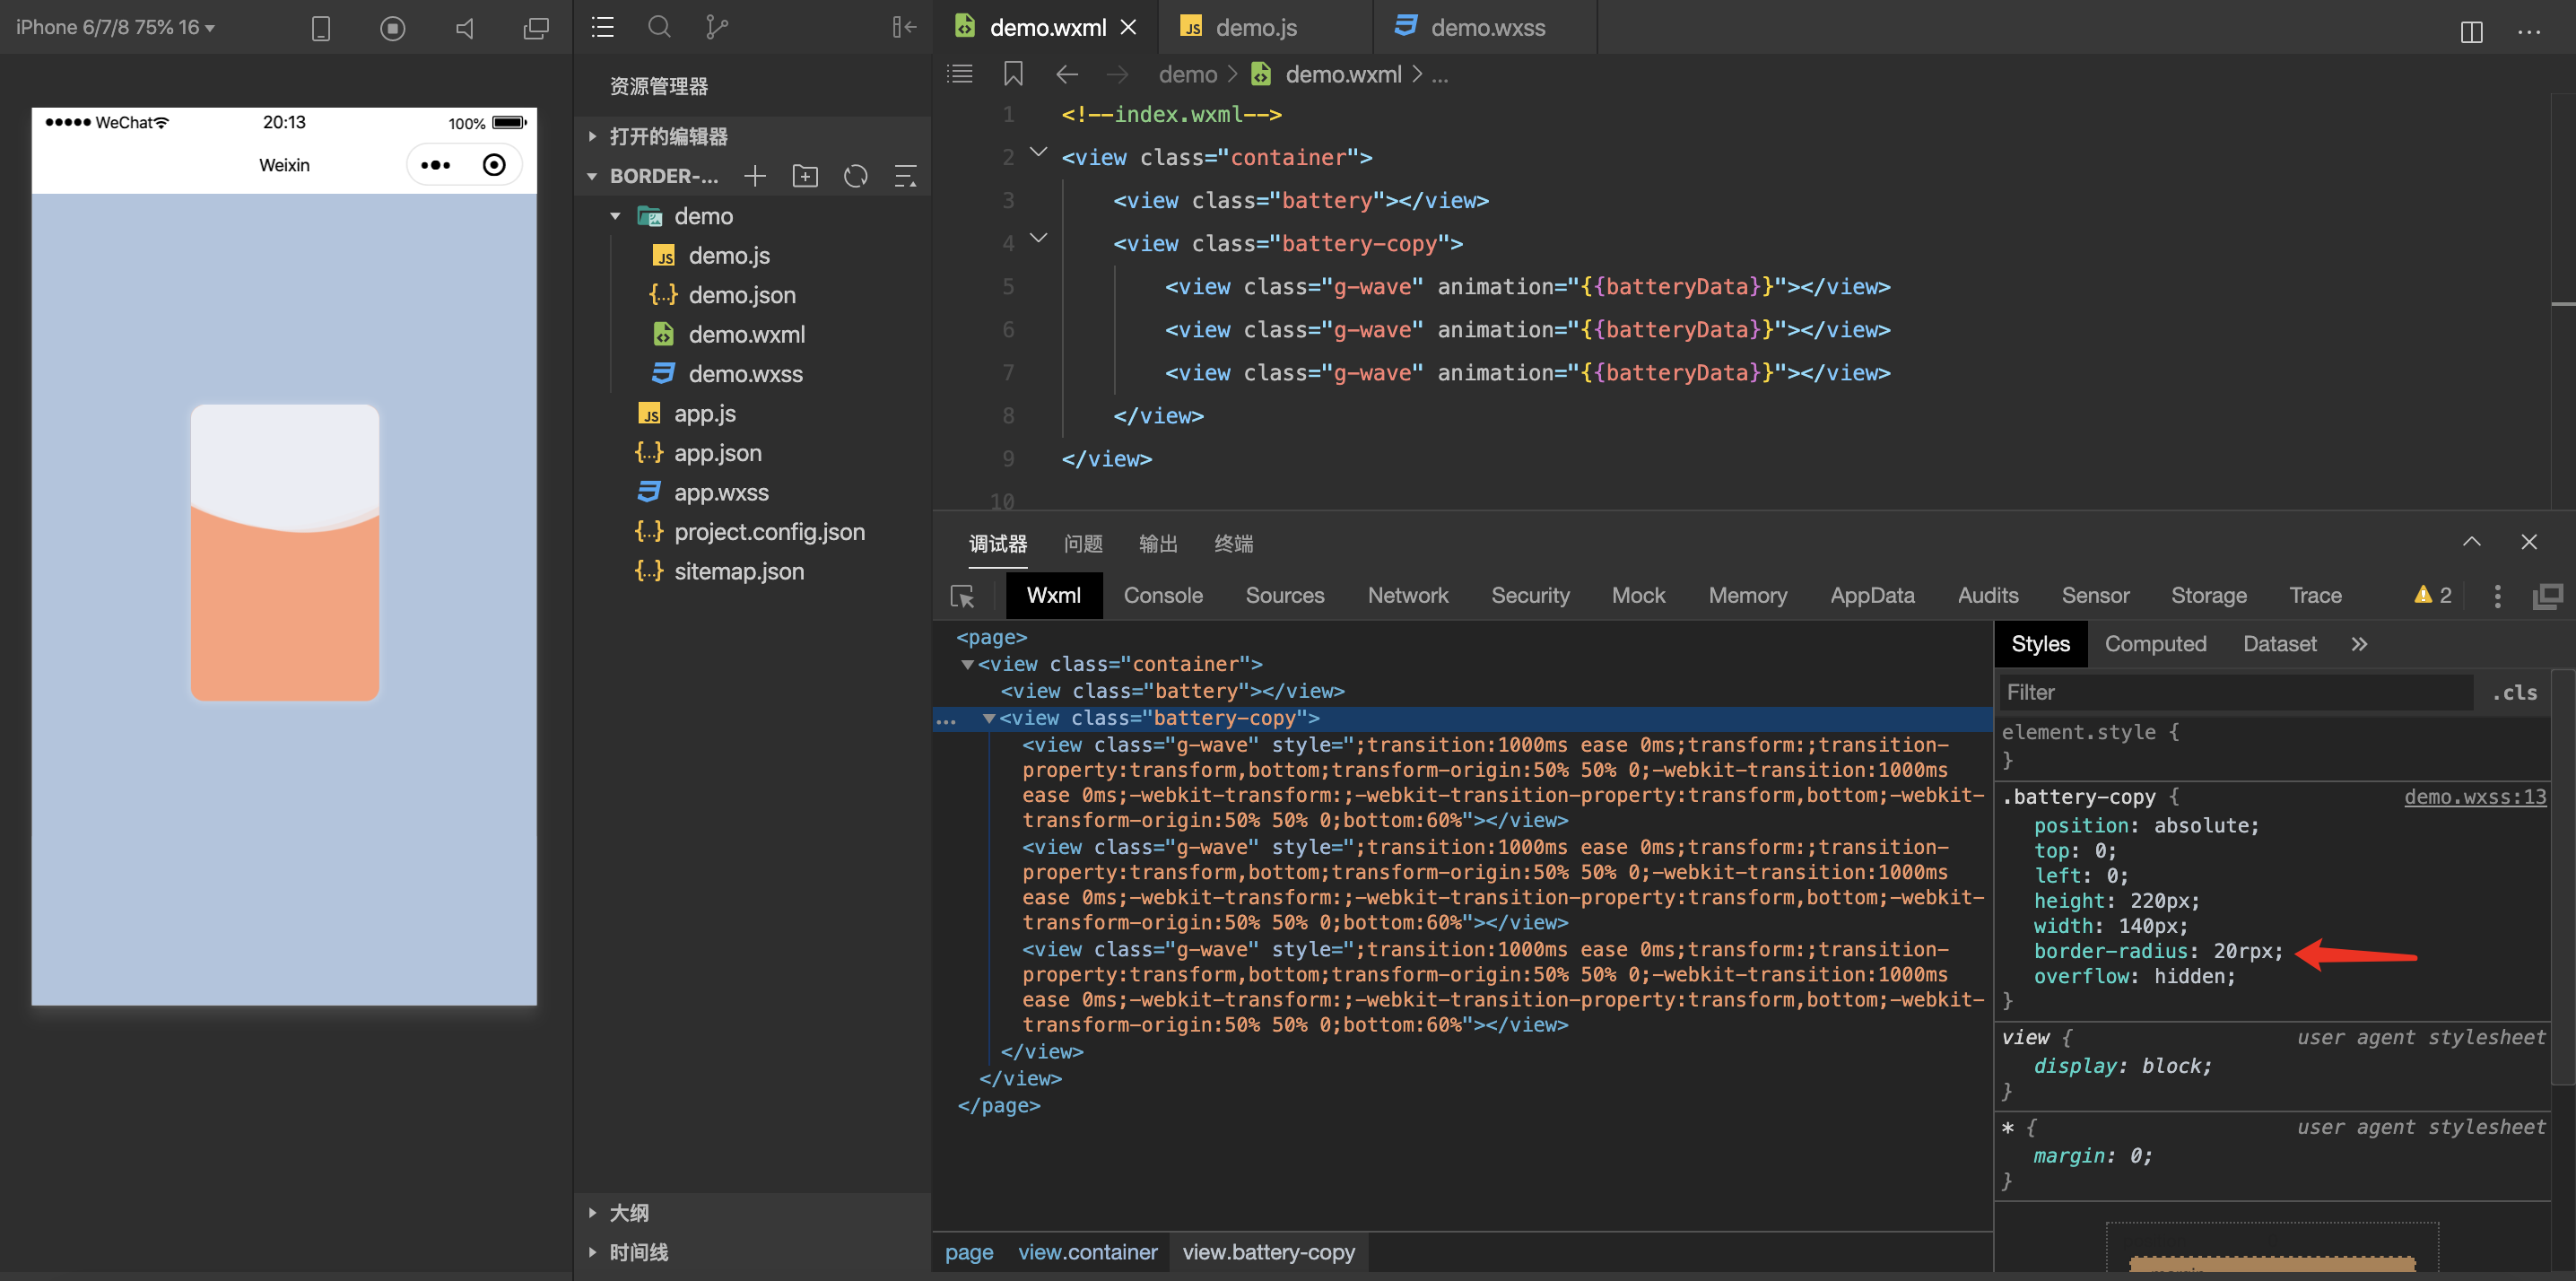Open the source control branch icon
Image resolution: width=2576 pixels, height=1281 pixels.
tap(716, 27)
